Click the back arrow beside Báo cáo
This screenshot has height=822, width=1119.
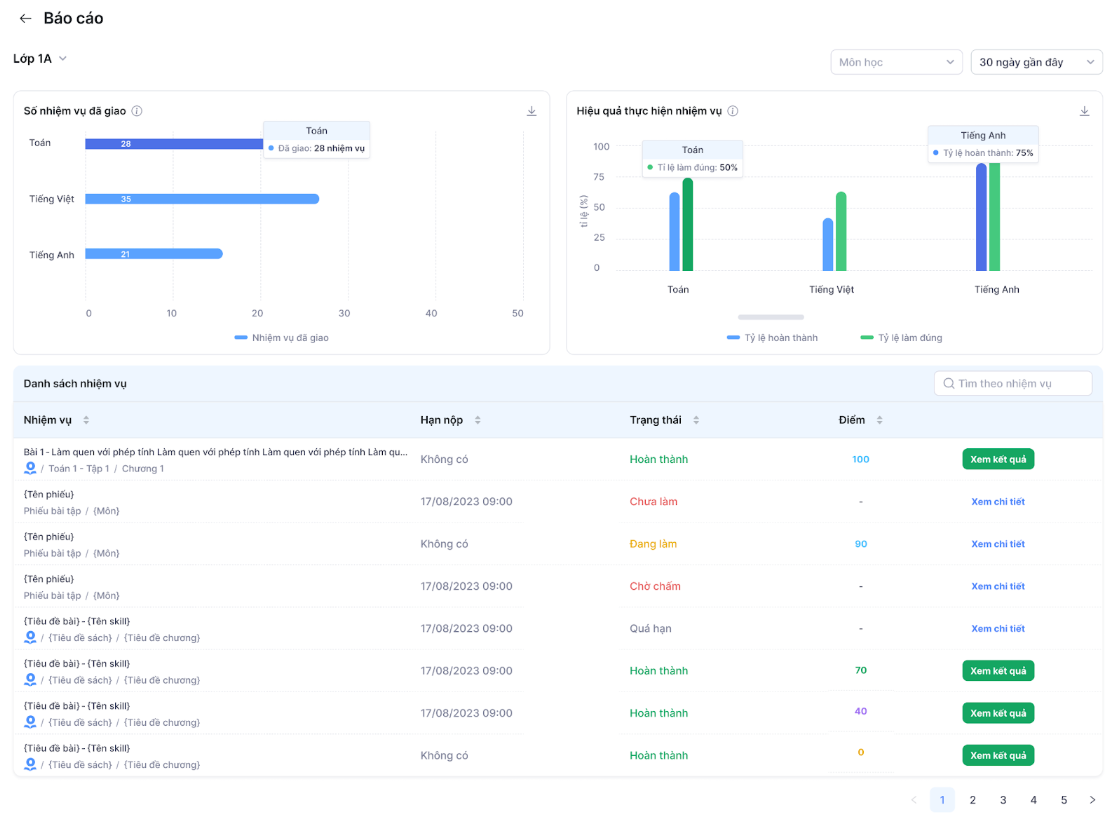click(25, 19)
